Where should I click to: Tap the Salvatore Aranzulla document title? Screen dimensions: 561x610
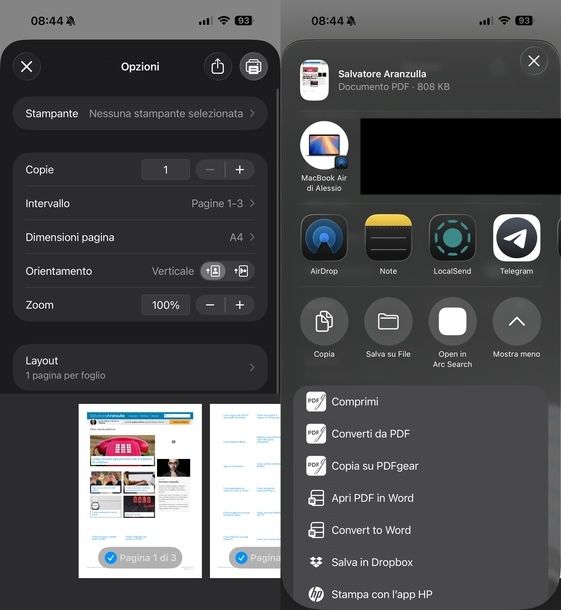(382, 74)
